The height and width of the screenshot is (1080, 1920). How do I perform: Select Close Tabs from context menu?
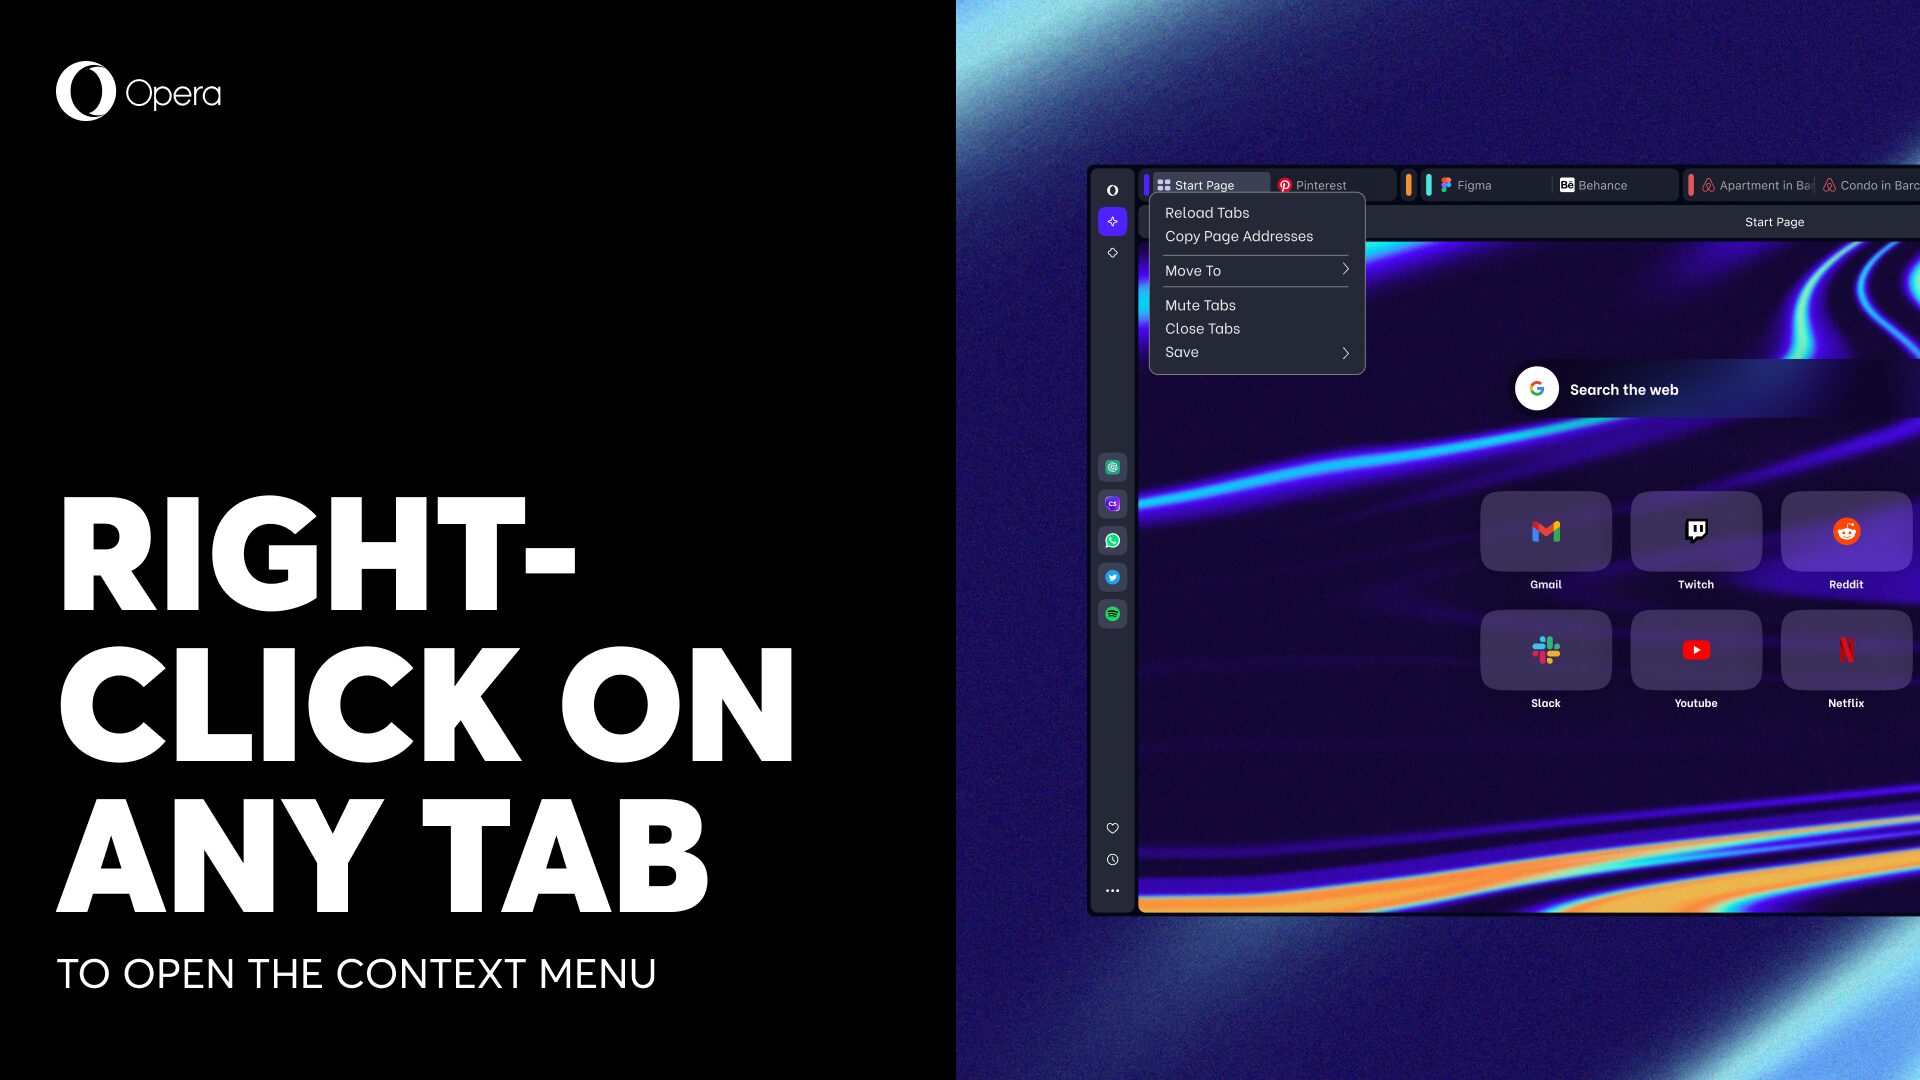click(x=1201, y=328)
